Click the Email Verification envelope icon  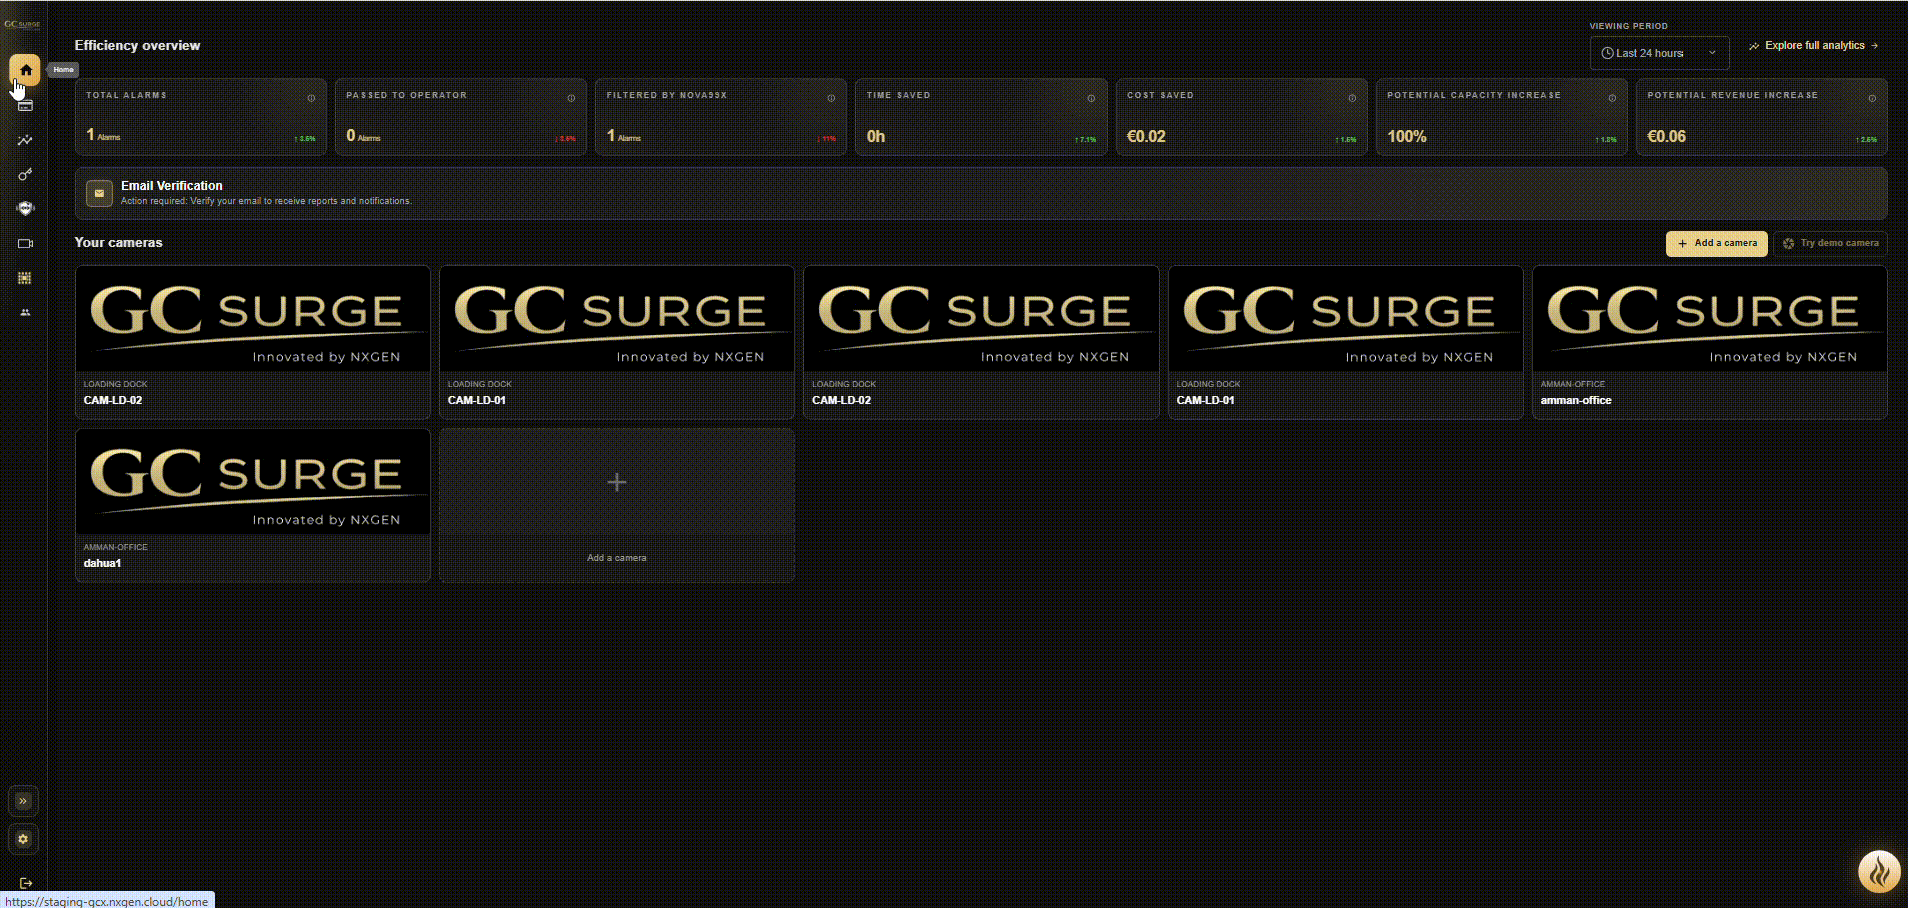point(99,193)
